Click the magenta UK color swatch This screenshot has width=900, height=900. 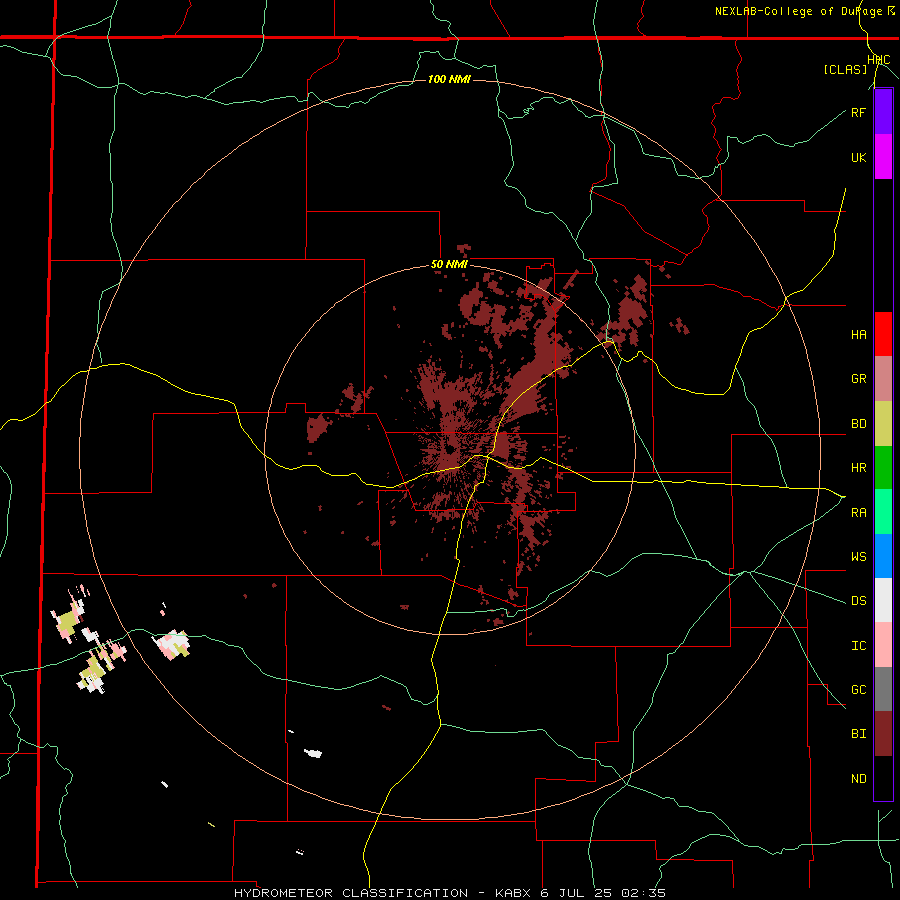click(x=883, y=157)
